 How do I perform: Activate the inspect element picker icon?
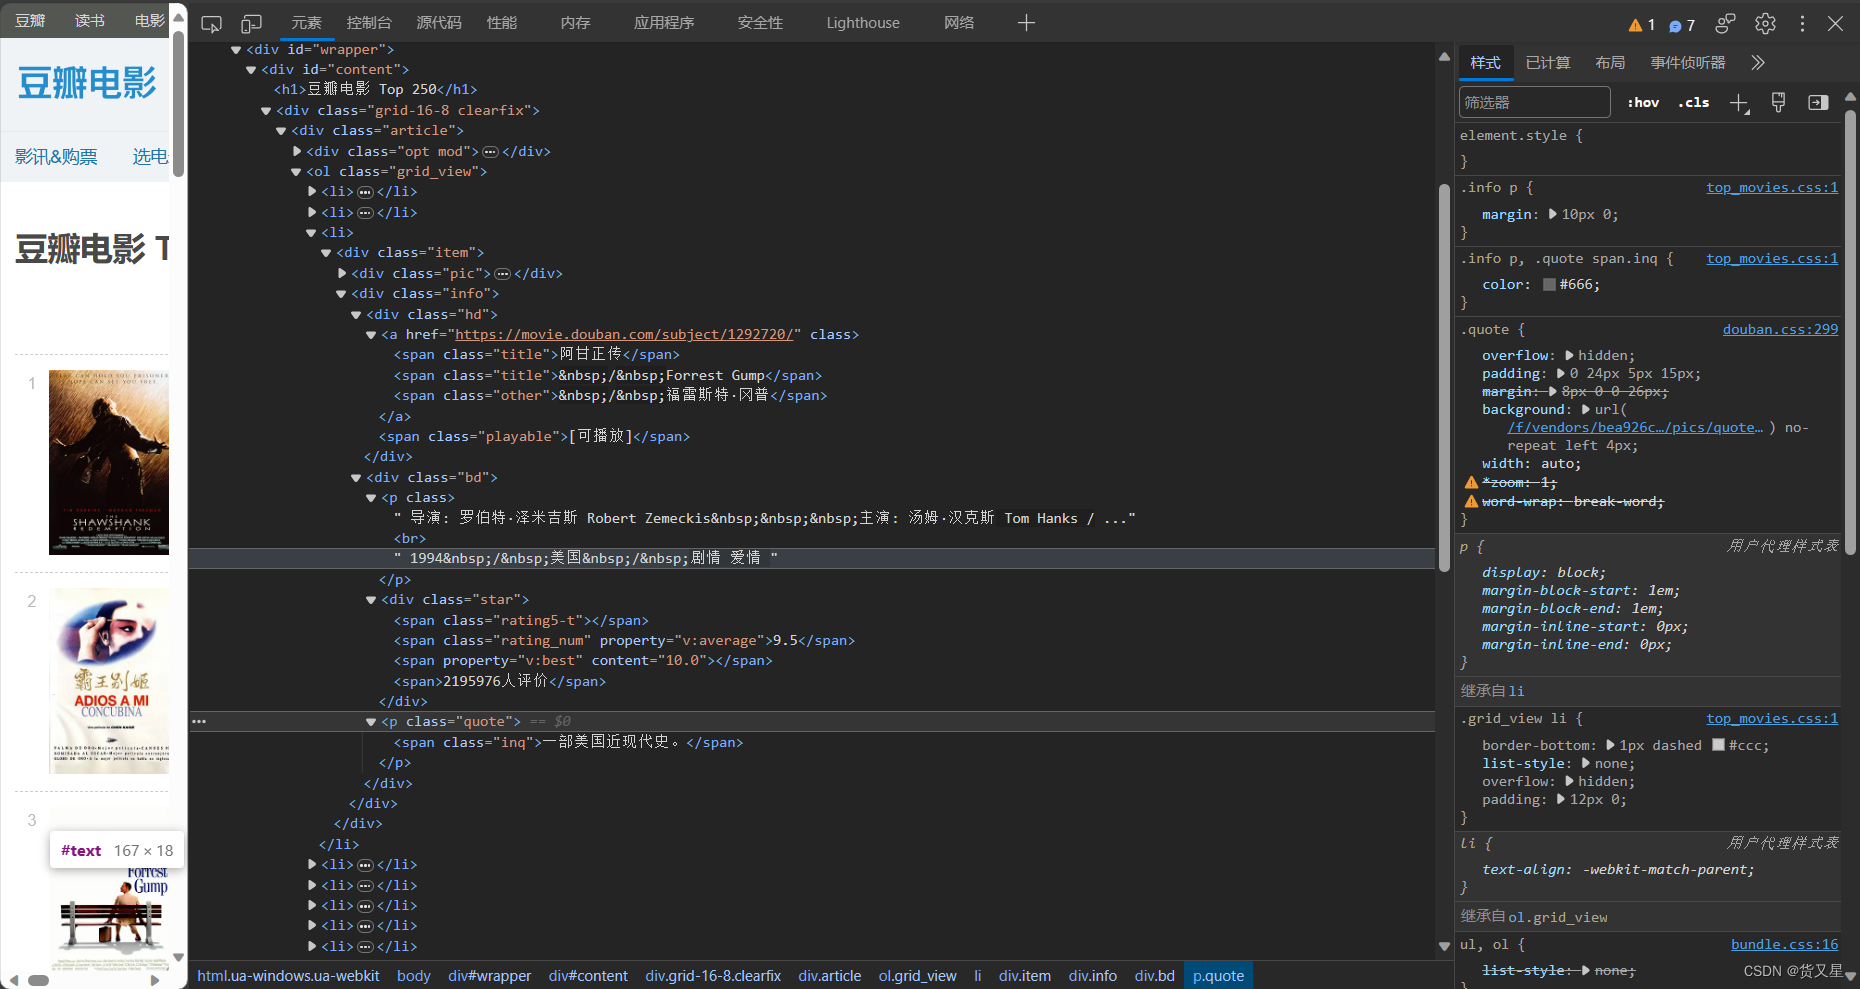click(x=211, y=23)
